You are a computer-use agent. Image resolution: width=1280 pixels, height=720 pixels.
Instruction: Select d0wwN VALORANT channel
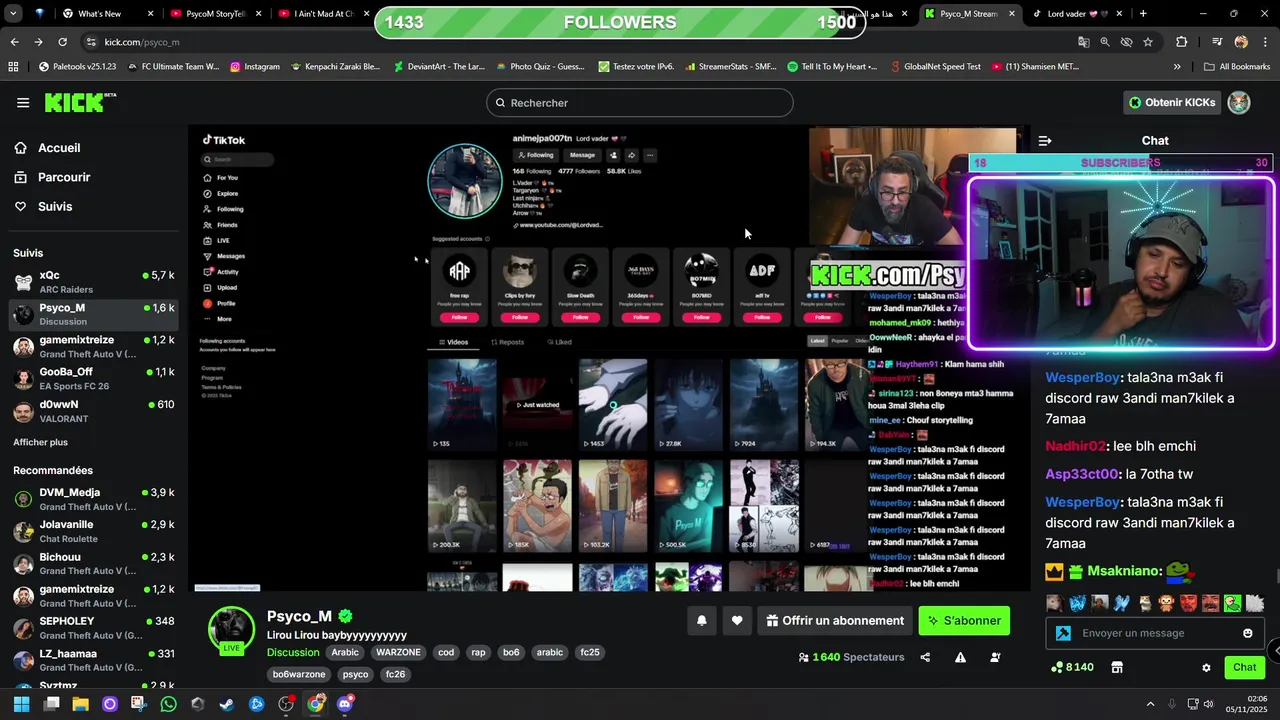pos(93,411)
